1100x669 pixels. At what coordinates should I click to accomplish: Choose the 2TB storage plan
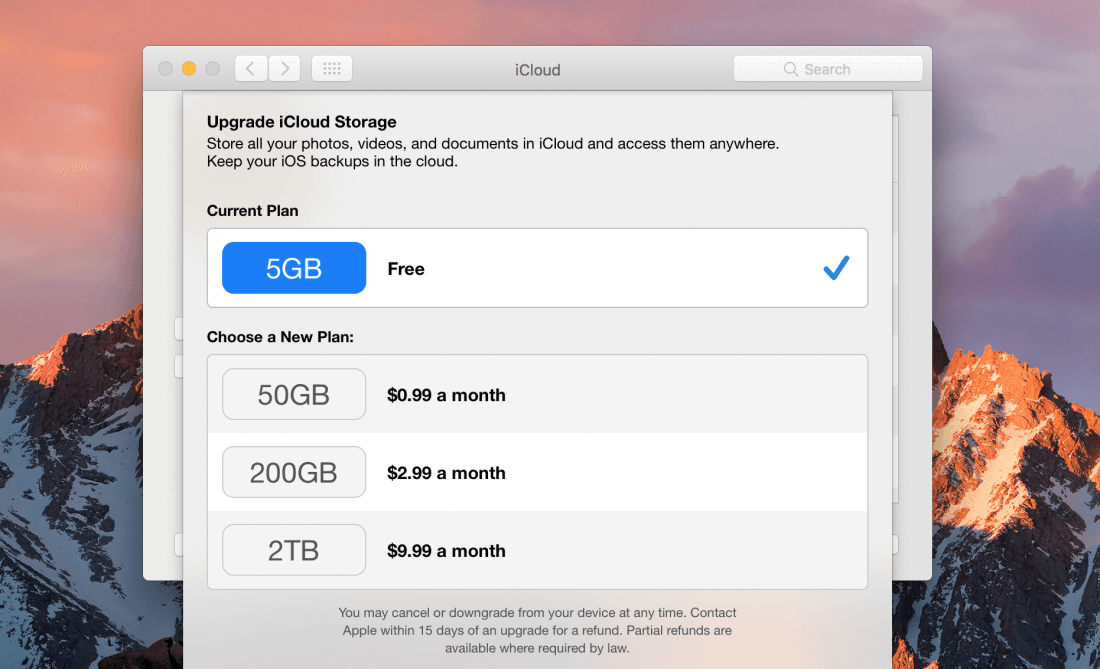click(294, 550)
